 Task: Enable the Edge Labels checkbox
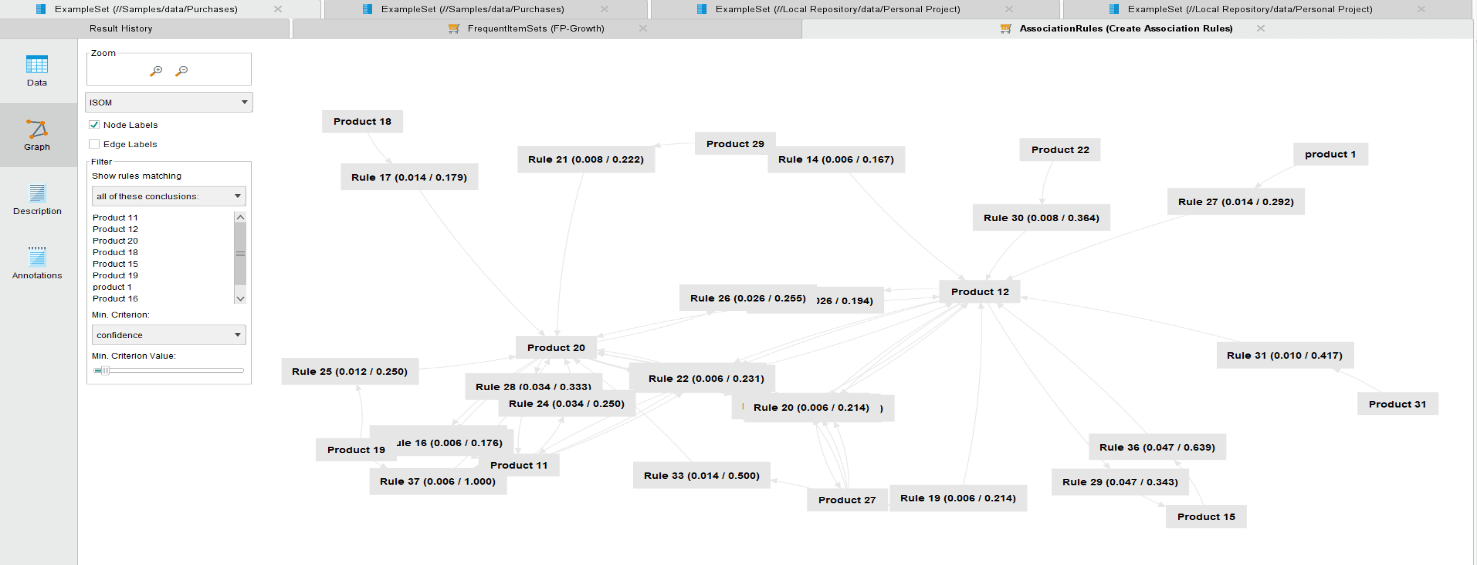(95, 144)
